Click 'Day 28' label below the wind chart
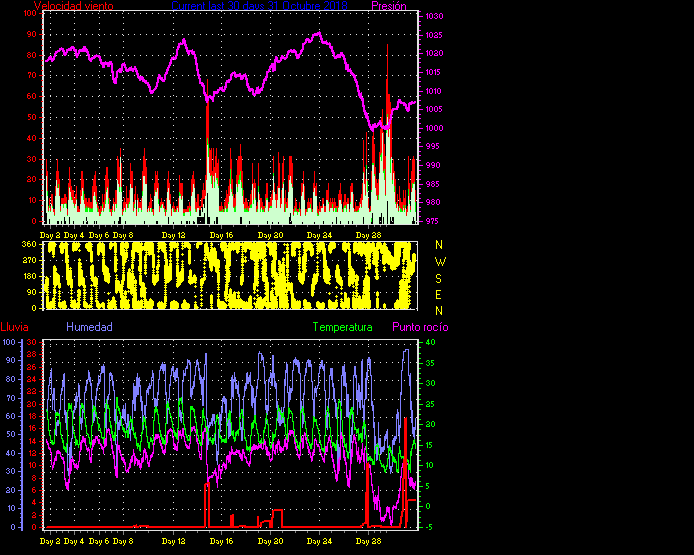Image resolution: width=694 pixels, height=555 pixels. click(368, 235)
